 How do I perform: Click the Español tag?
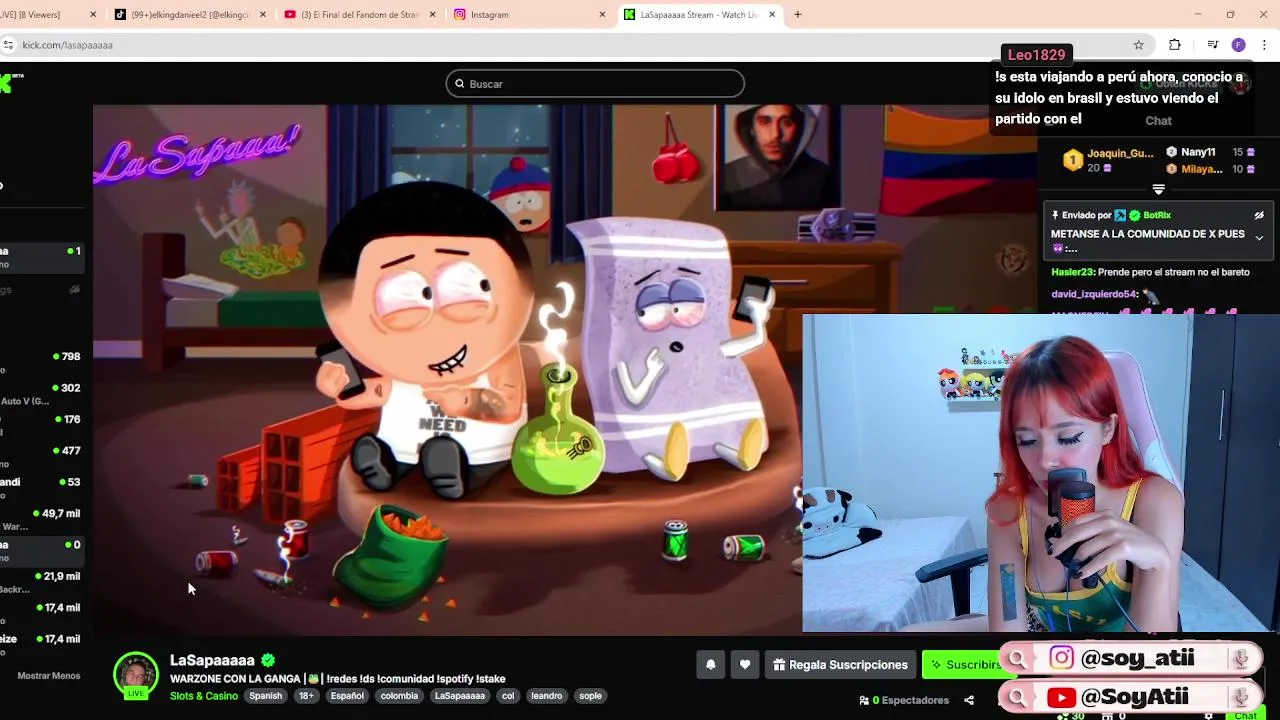point(347,696)
